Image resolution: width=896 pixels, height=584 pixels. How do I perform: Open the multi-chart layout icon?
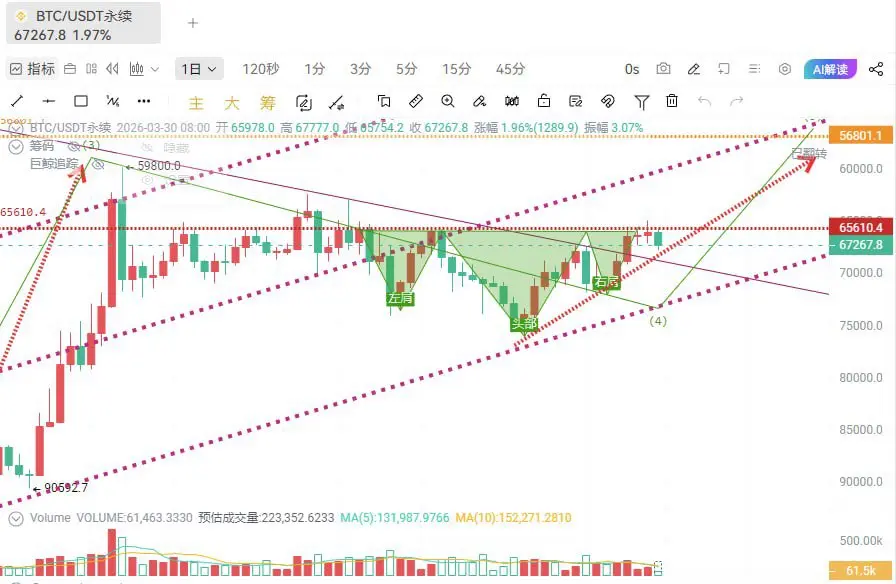tap(91, 69)
